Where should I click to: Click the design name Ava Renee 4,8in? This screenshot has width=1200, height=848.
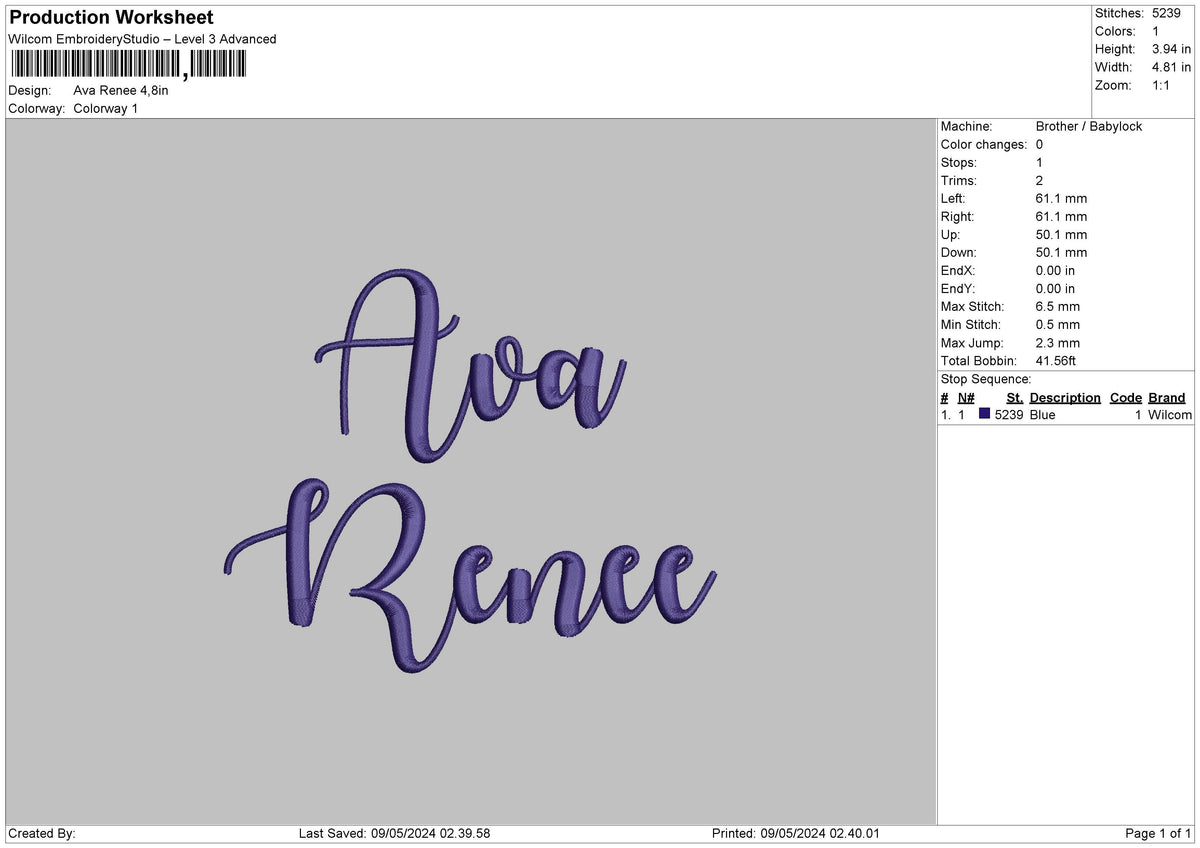coord(122,89)
